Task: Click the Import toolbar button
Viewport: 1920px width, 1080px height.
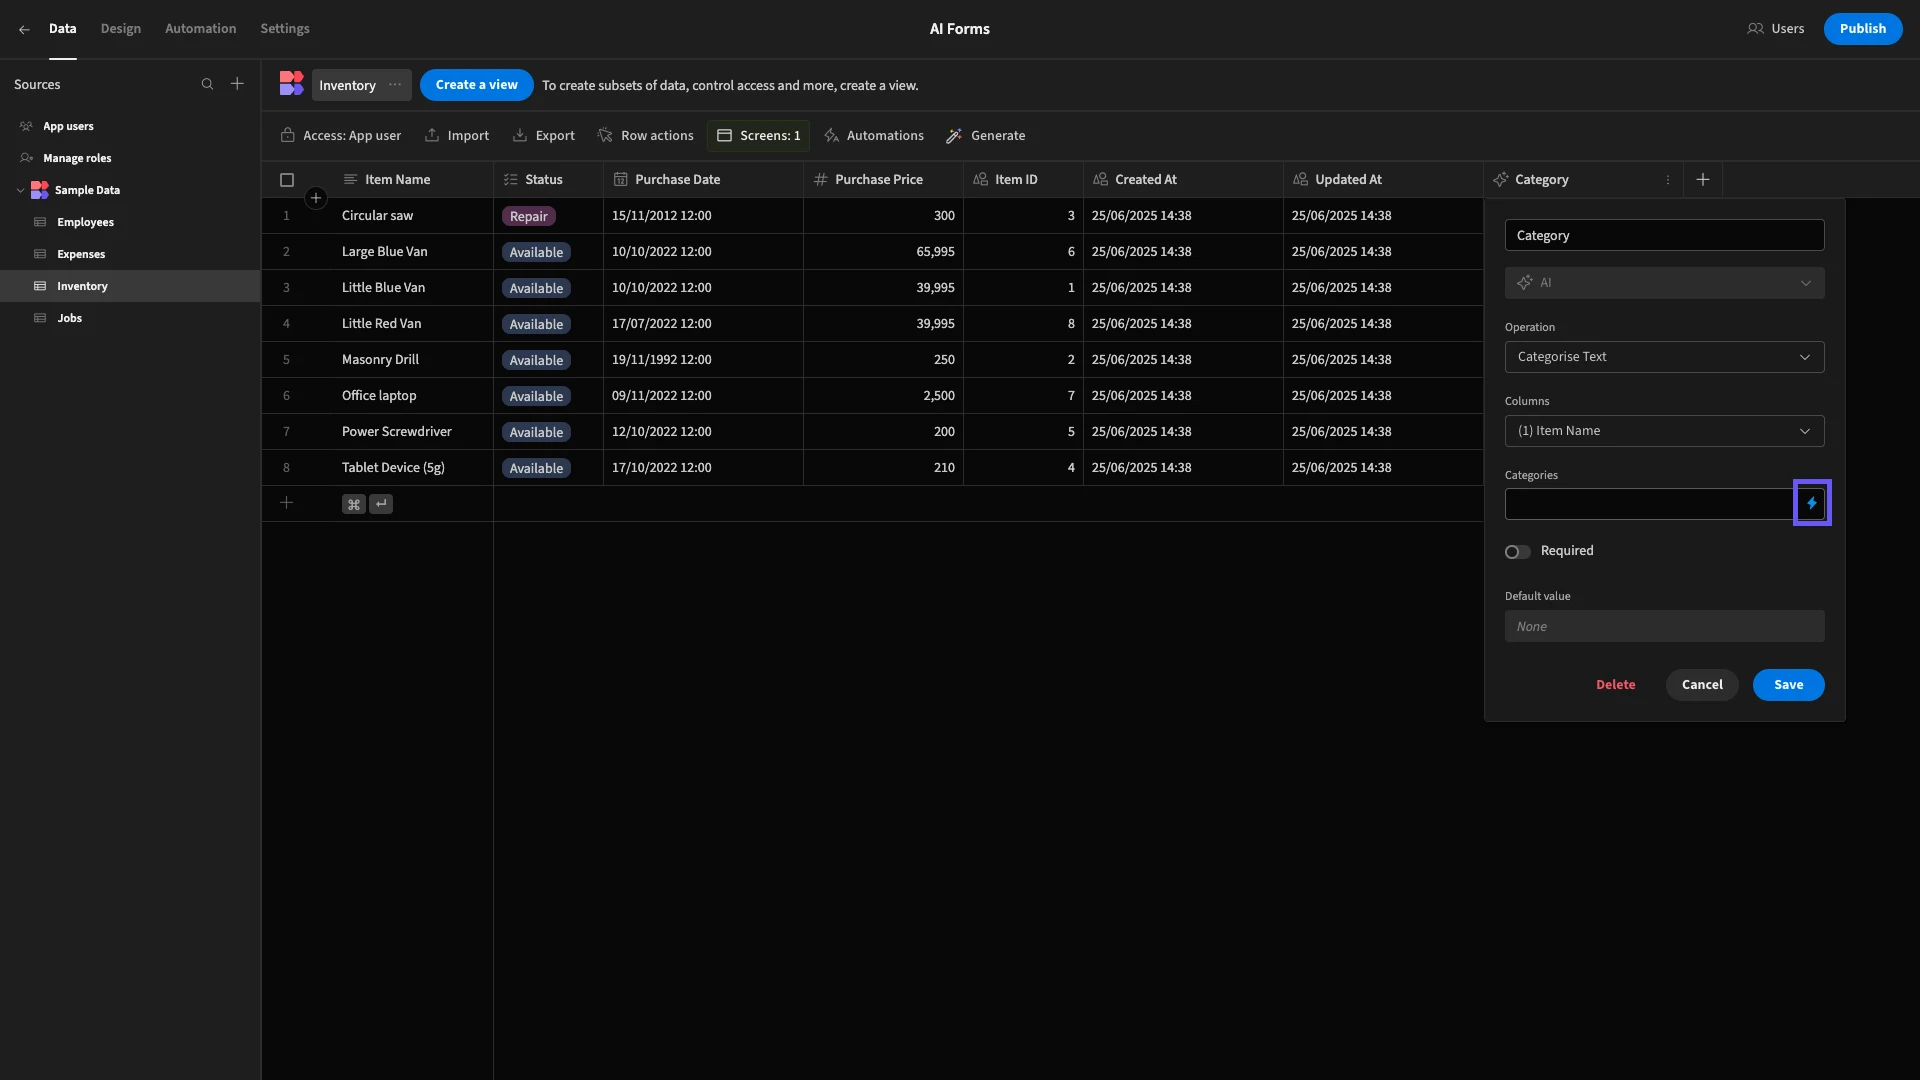Action: 457,136
